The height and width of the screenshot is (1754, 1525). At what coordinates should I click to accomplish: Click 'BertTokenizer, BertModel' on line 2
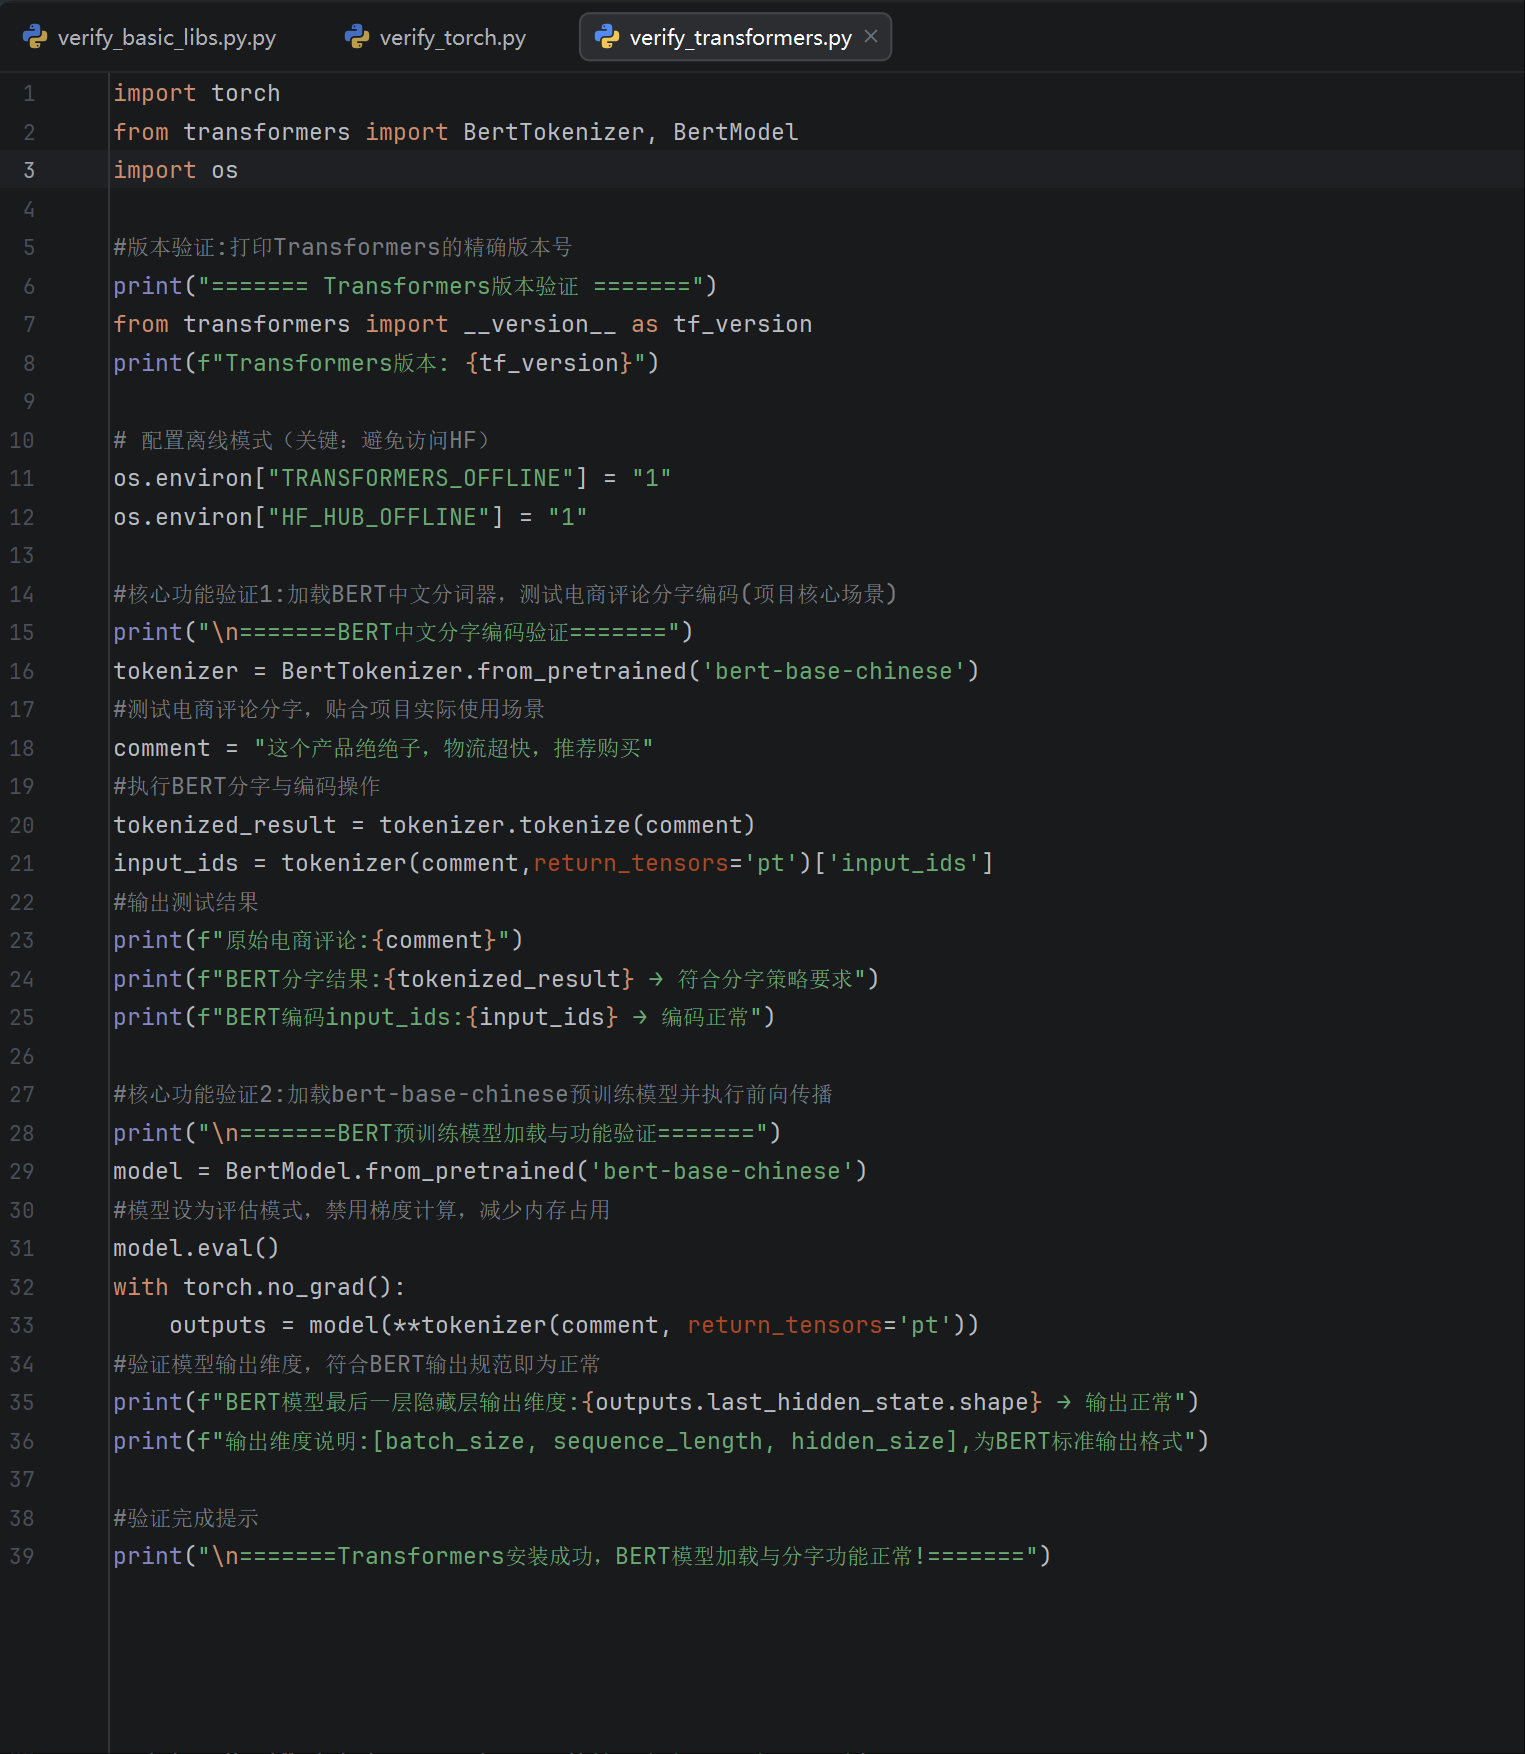coord(631,132)
